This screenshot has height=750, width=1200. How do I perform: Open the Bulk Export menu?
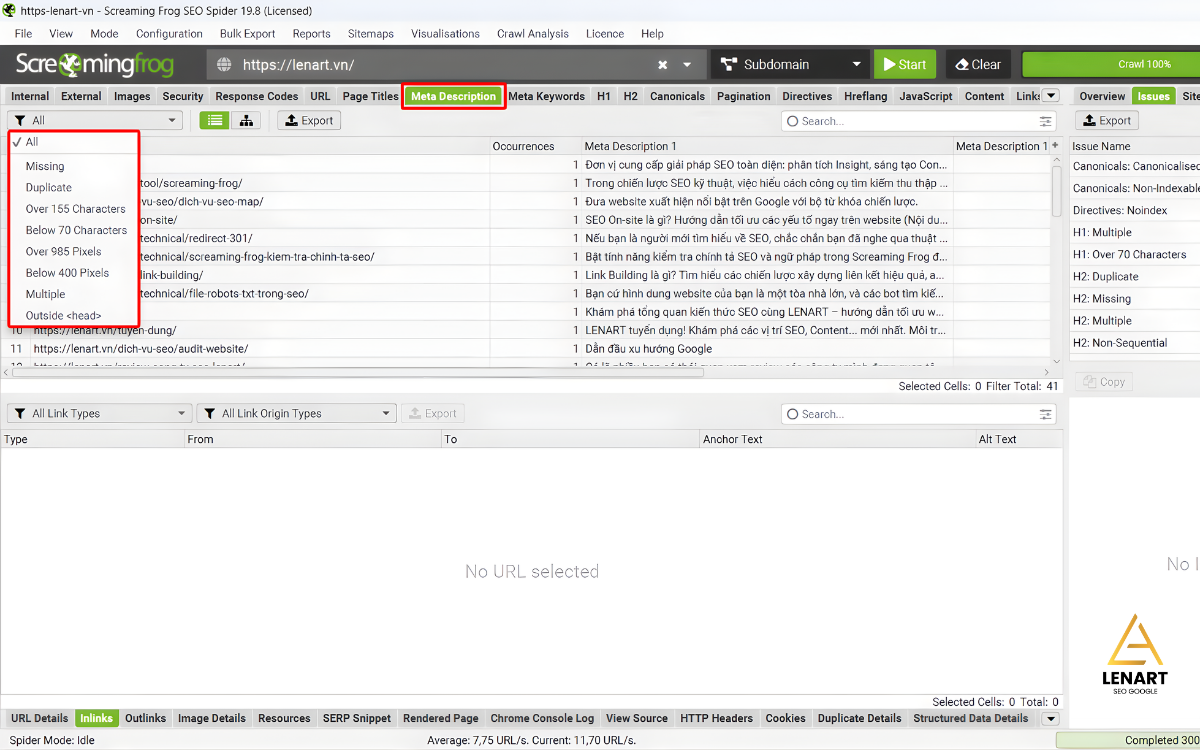(247, 34)
